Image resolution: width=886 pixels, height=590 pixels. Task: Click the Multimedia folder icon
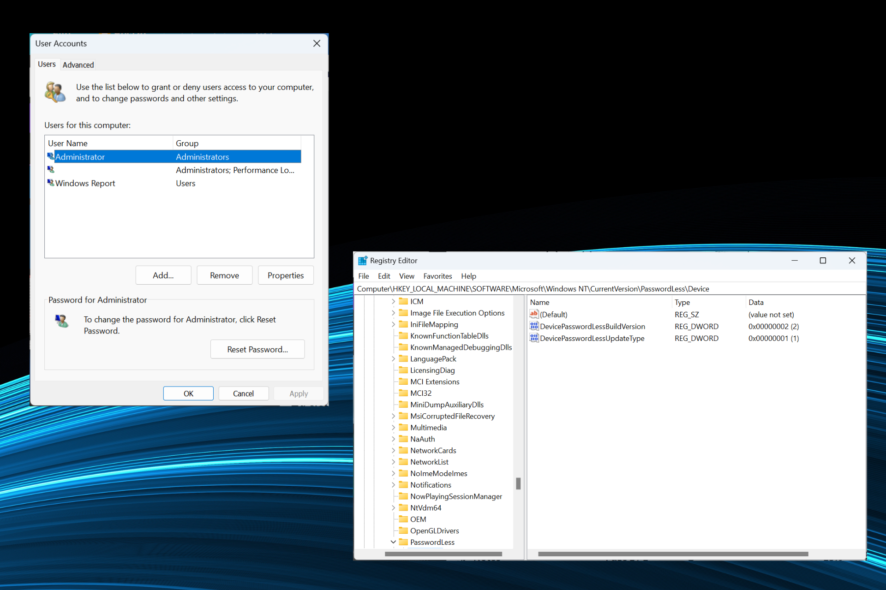(x=403, y=427)
